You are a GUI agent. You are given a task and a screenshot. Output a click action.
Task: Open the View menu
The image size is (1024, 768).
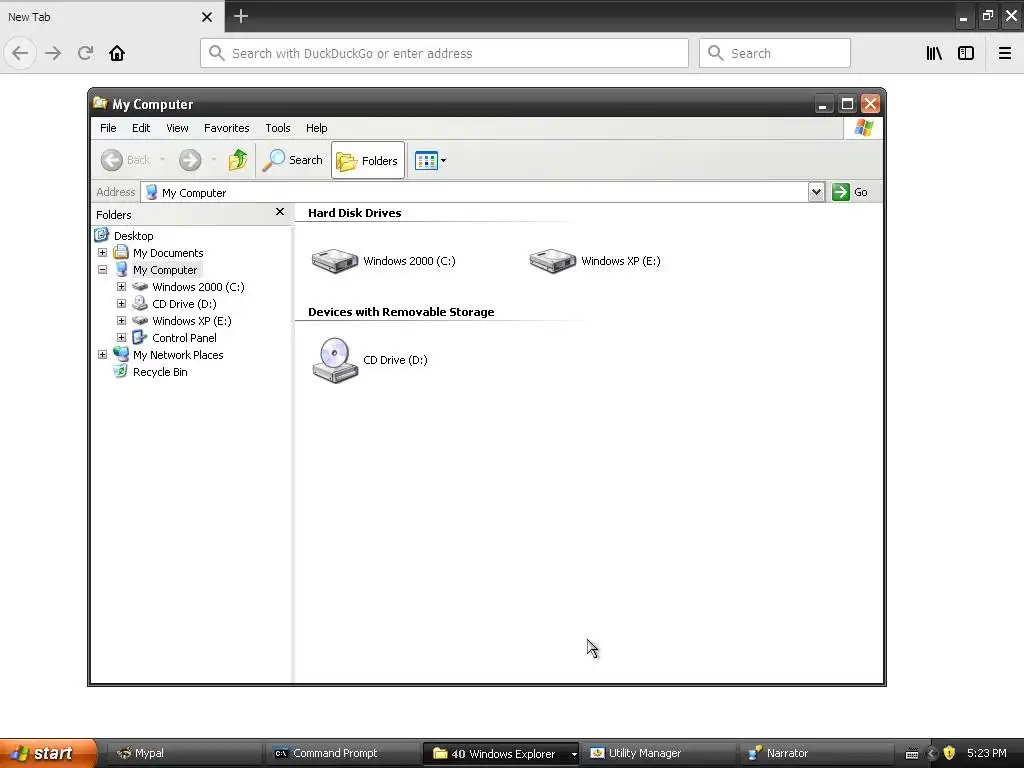[177, 128]
